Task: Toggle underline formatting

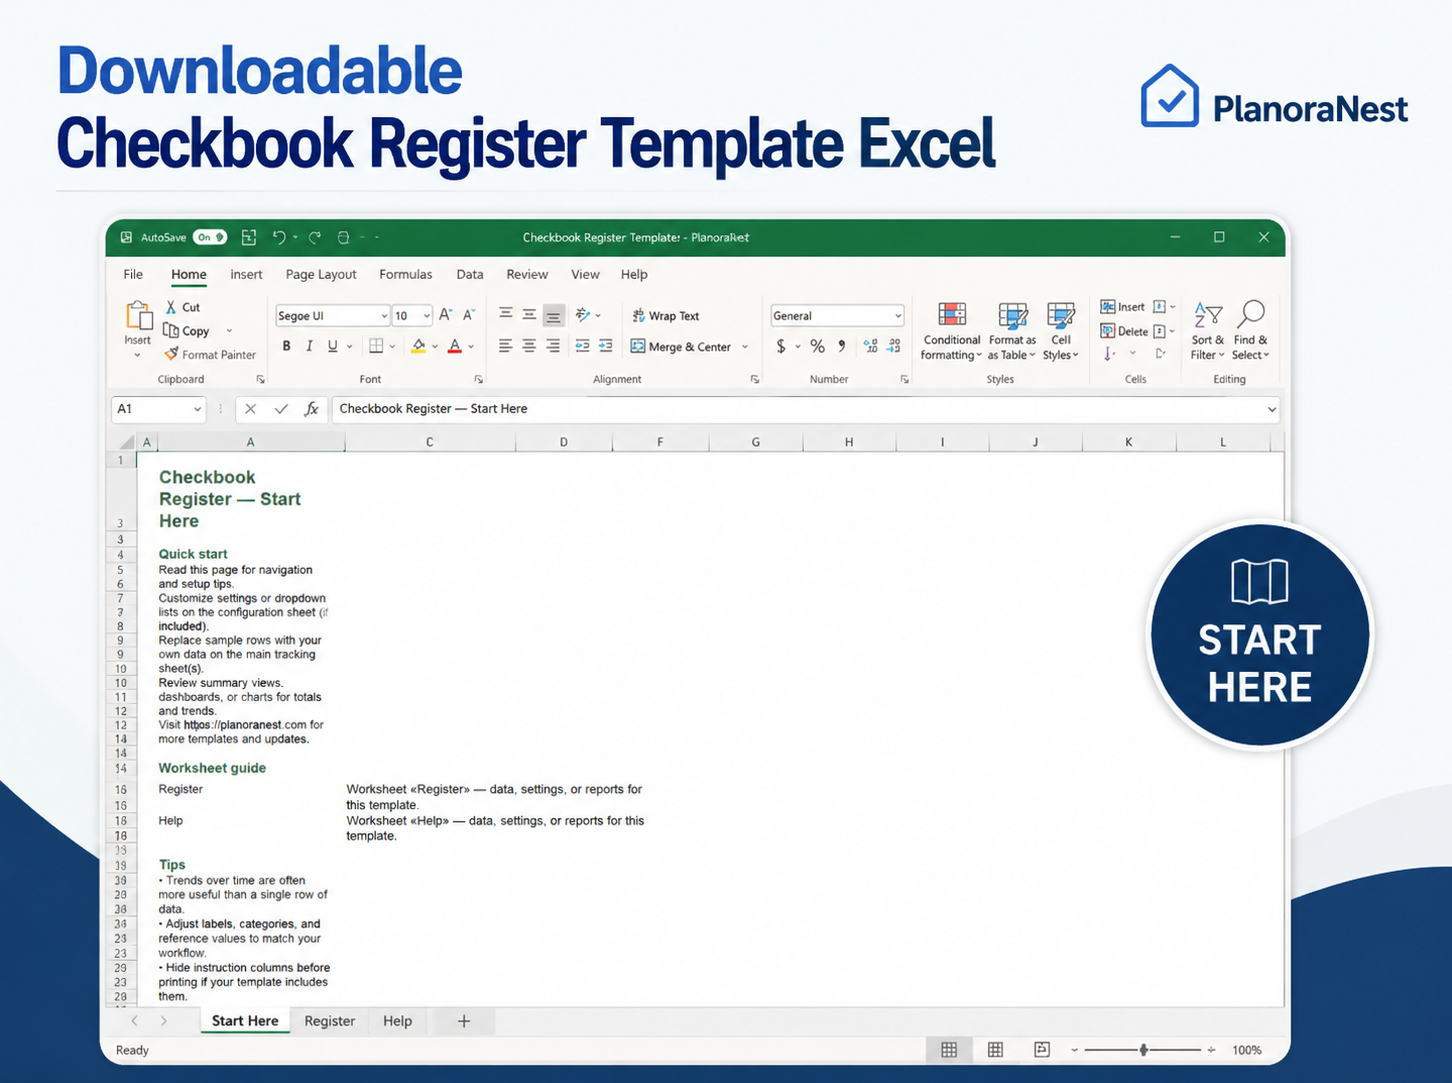Action: coord(333,346)
